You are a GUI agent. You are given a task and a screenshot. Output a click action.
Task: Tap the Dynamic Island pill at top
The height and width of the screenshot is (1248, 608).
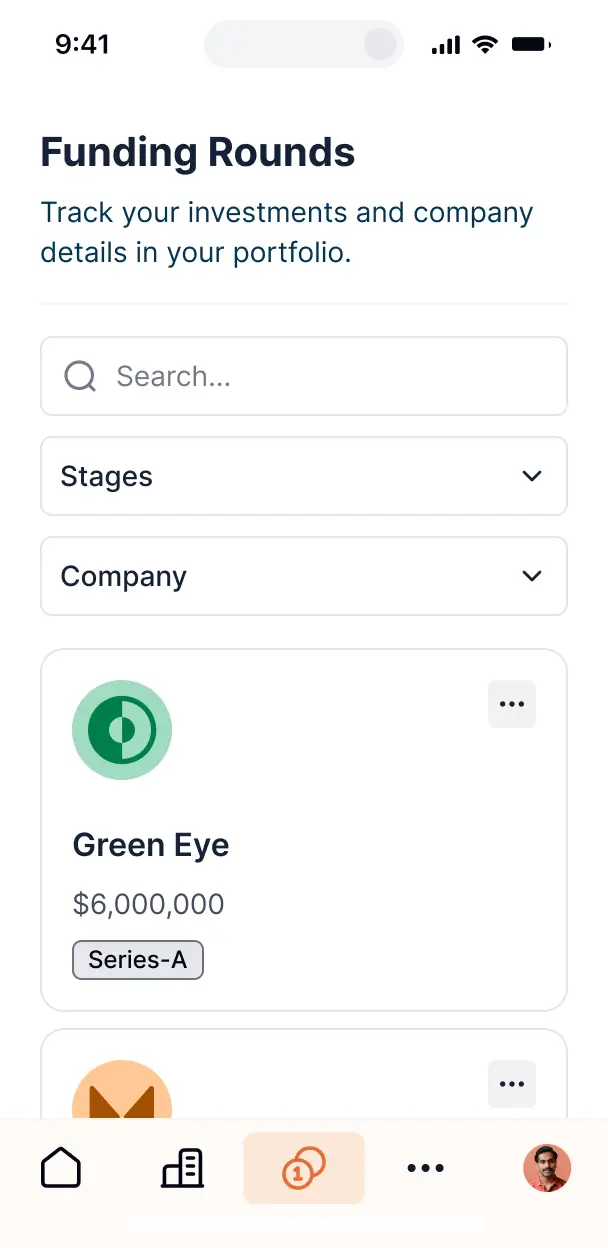304,44
